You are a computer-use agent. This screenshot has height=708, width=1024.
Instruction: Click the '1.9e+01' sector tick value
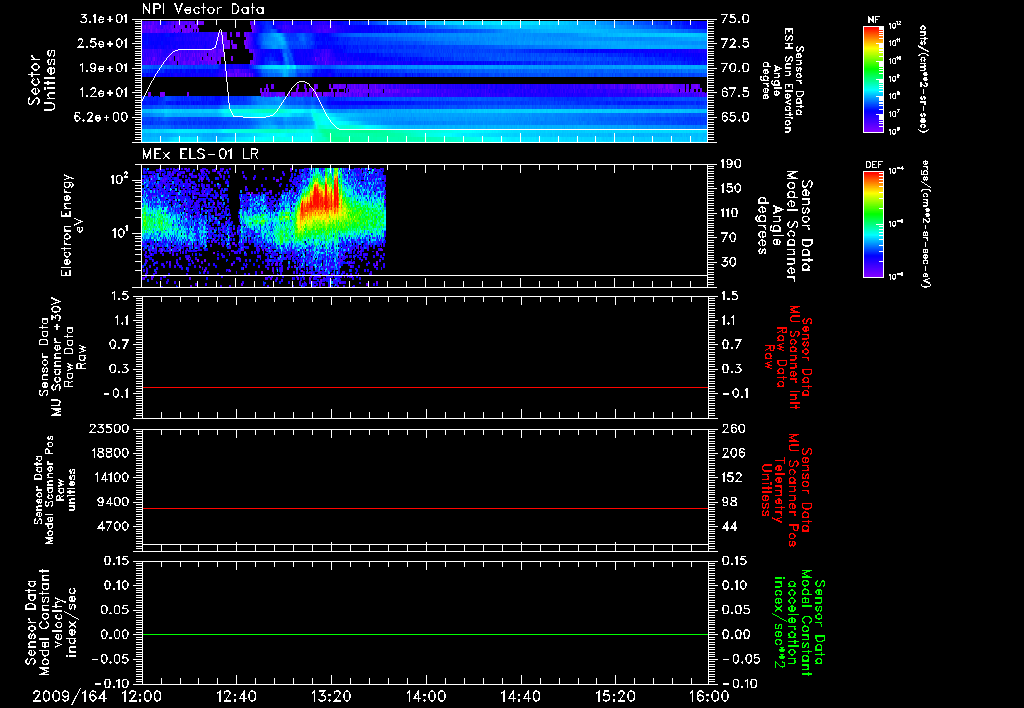coord(104,68)
